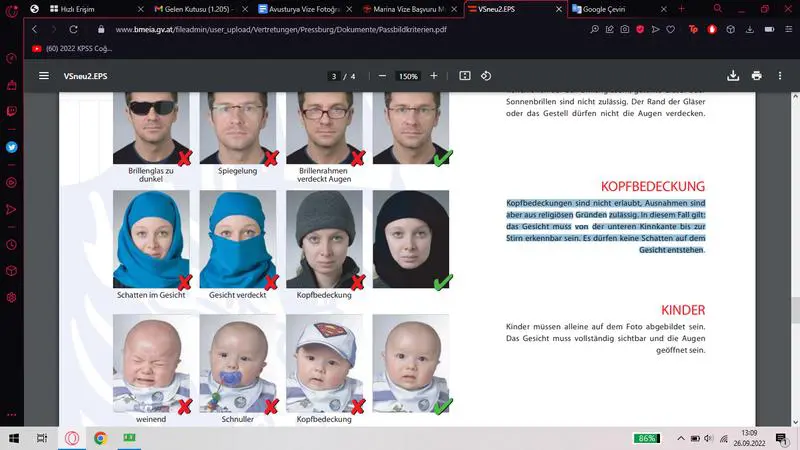Zoom in with the plus button

(x=434, y=76)
